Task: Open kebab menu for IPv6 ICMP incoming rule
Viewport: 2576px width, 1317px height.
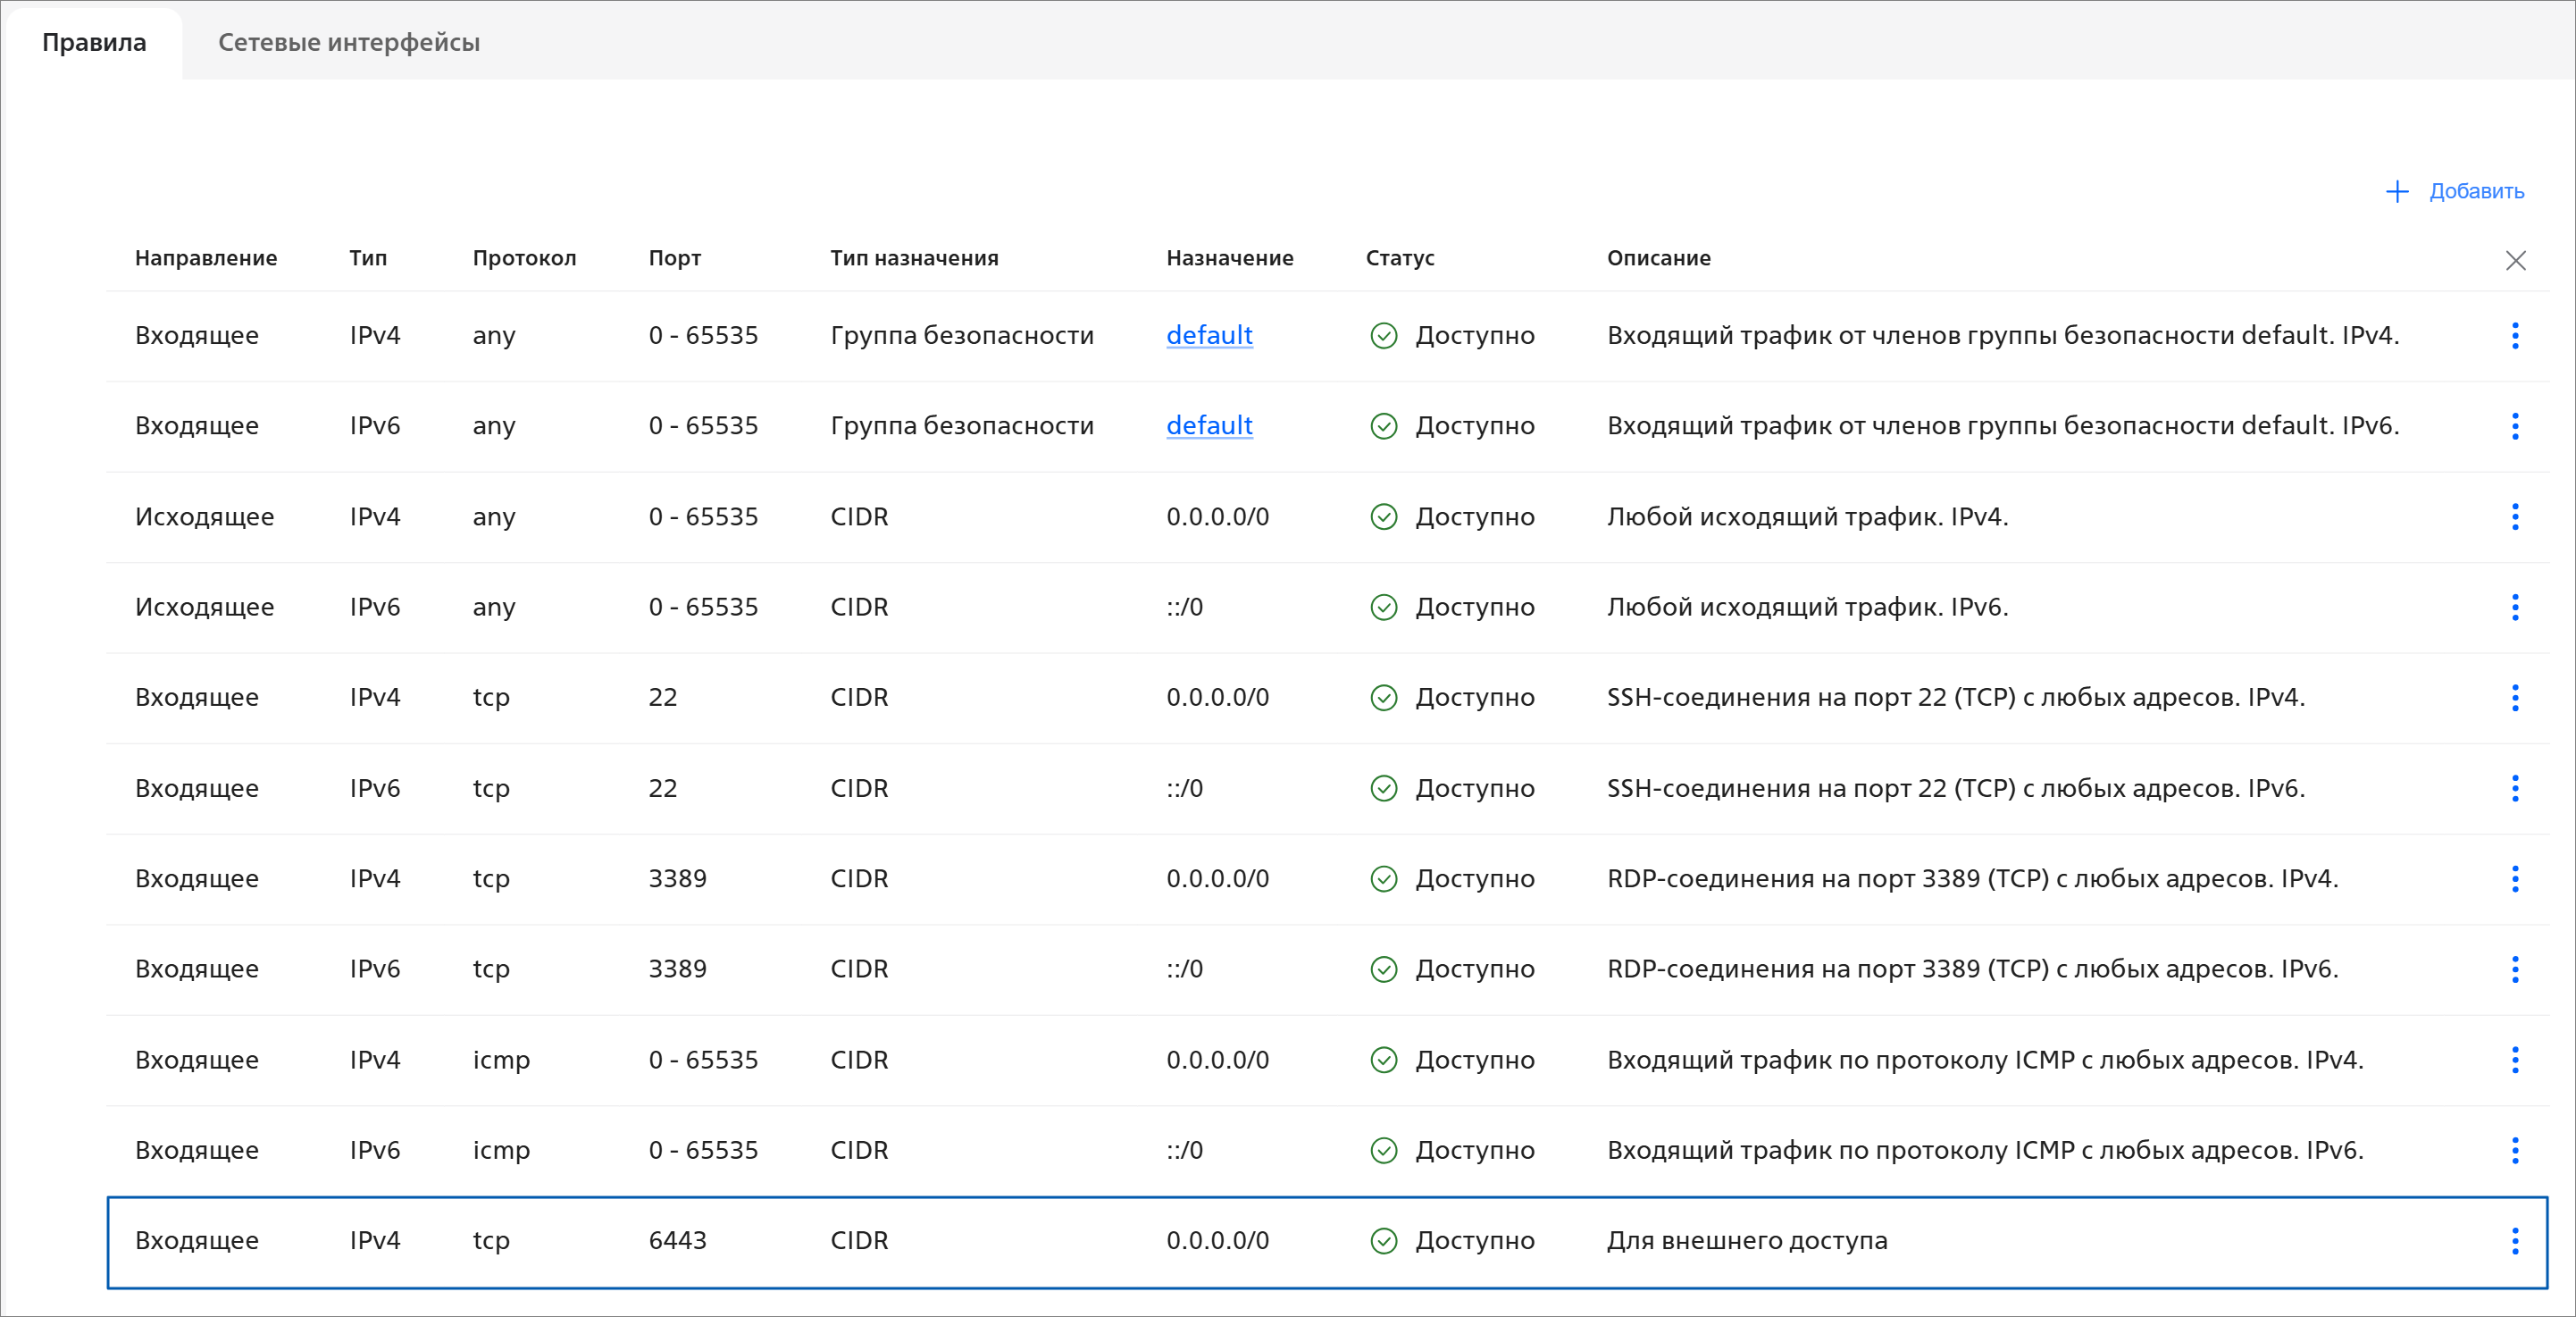Action: point(2514,1150)
